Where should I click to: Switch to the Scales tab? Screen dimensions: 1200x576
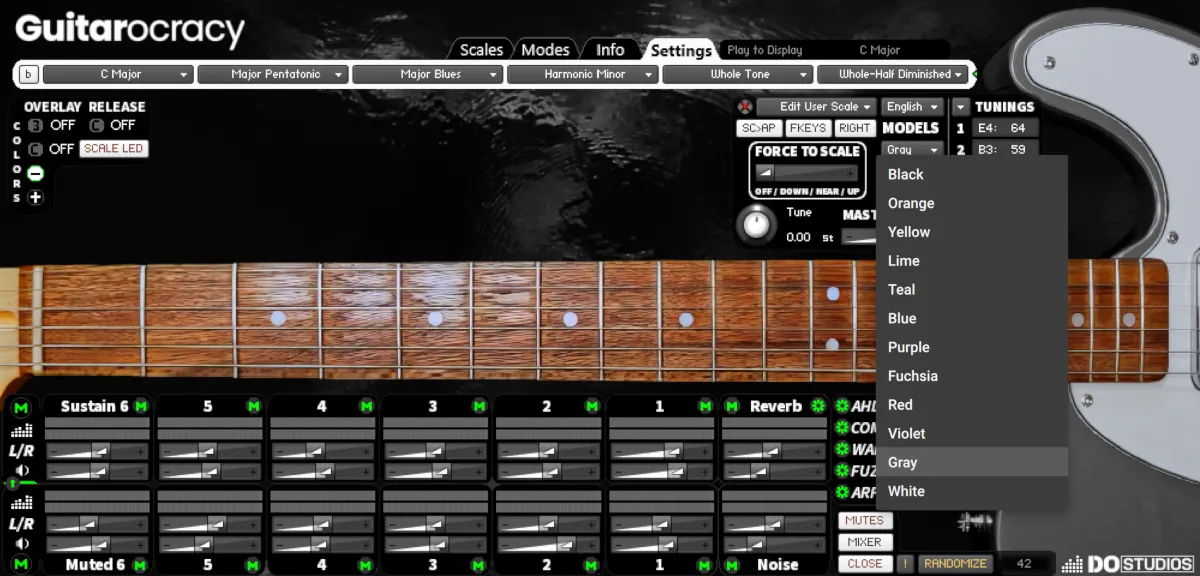(x=481, y=50)
